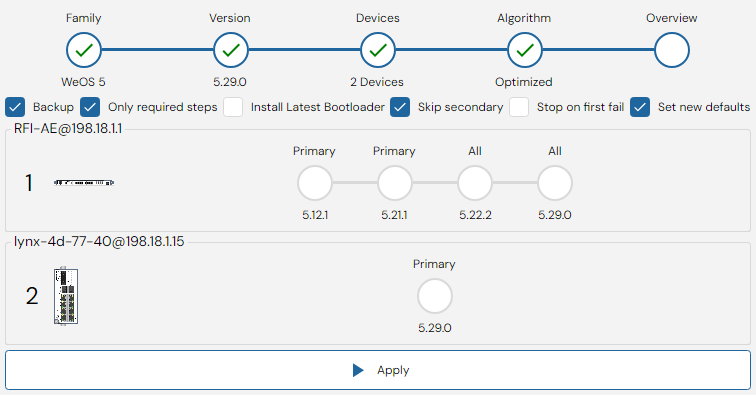
Task: Click the WeOS 5 family label
Action: tap(83, 82)
